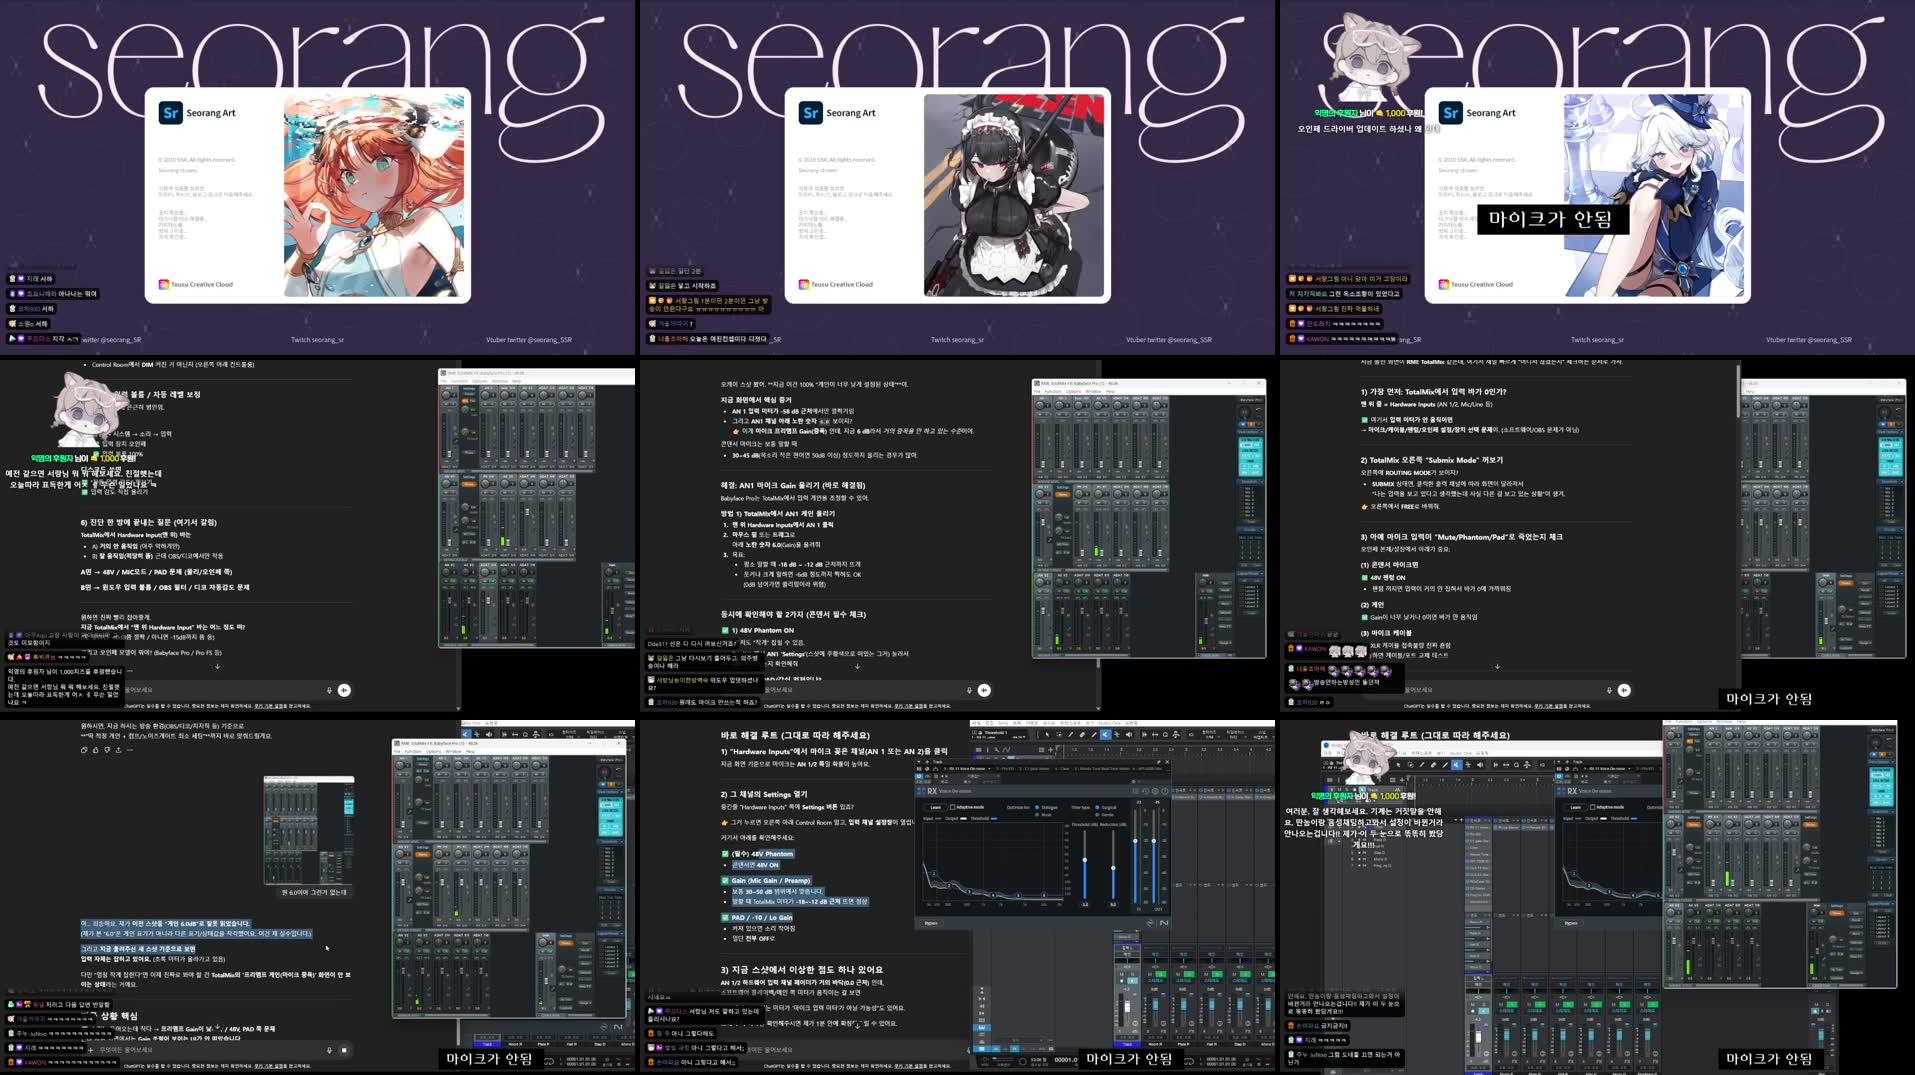Image resolution: width=1915 pixels, height=1075 pixels.
Task: Open the Options menu in TotalMix FX
Action: 1073,391
